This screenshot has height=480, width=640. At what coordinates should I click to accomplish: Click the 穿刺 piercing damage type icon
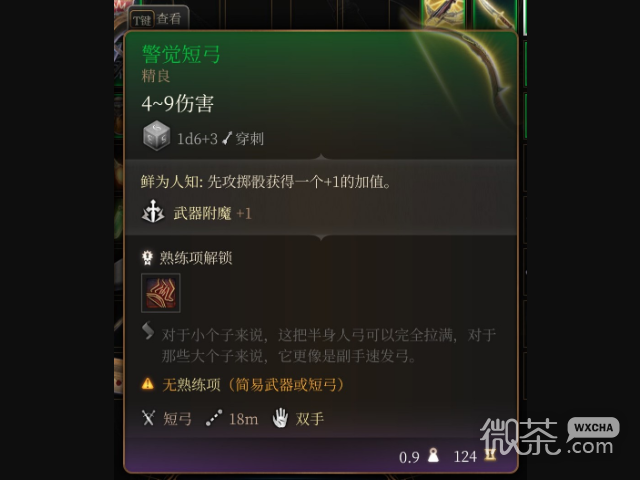pos(227,139)
